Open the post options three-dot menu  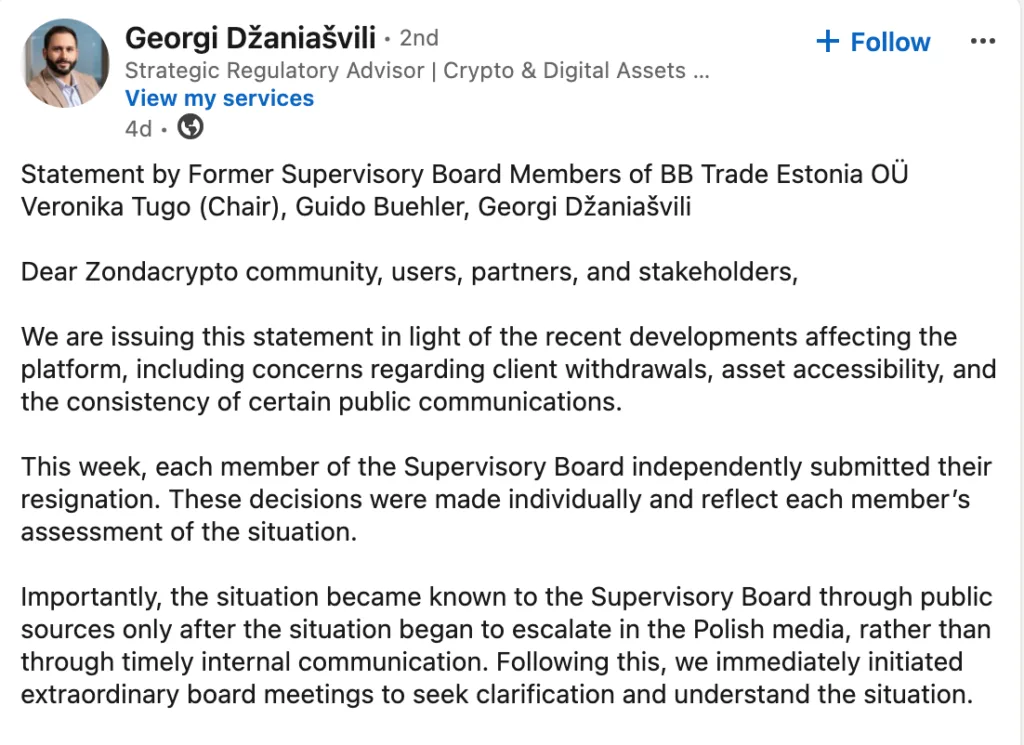(982, 40)
